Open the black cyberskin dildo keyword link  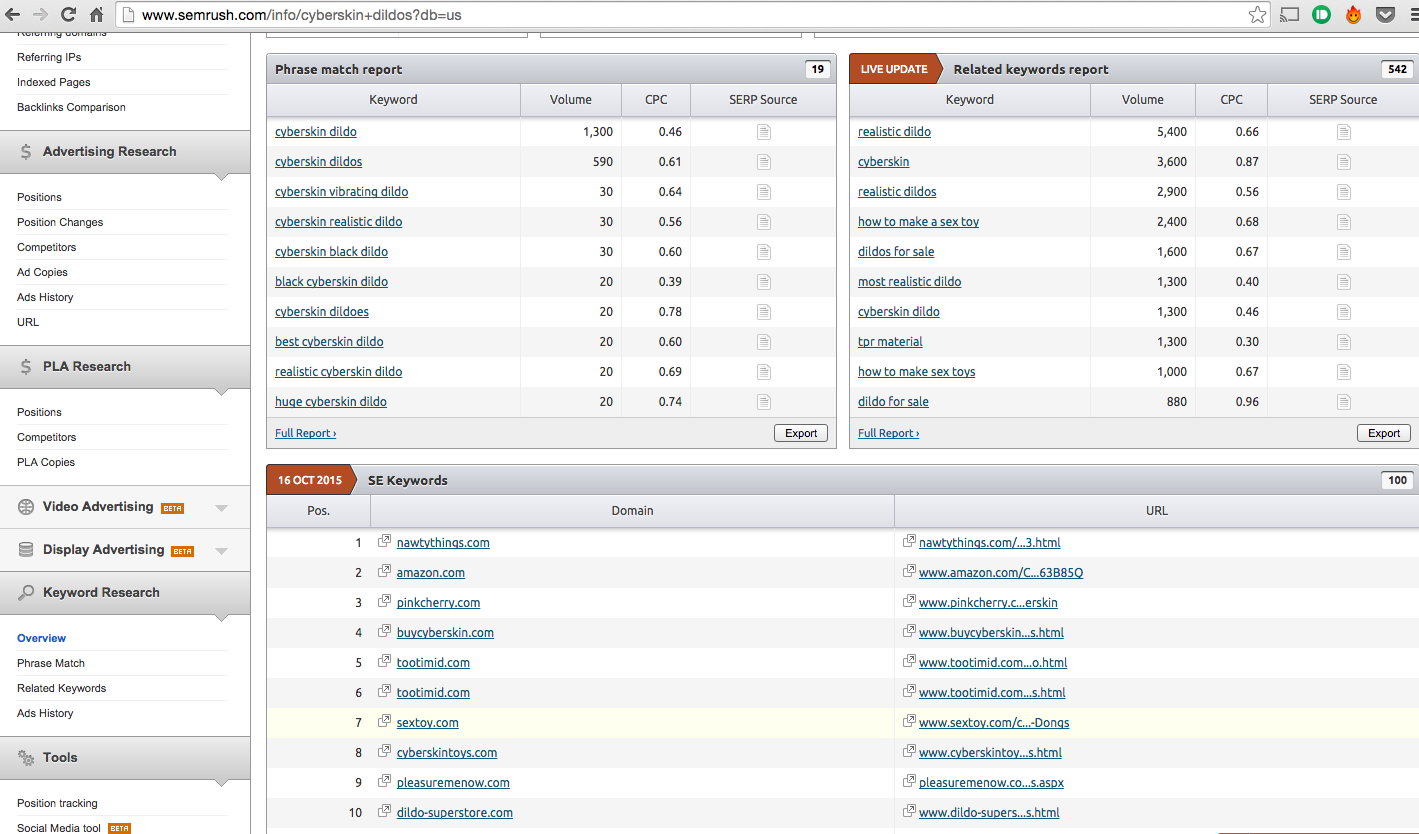coord(331,282)
